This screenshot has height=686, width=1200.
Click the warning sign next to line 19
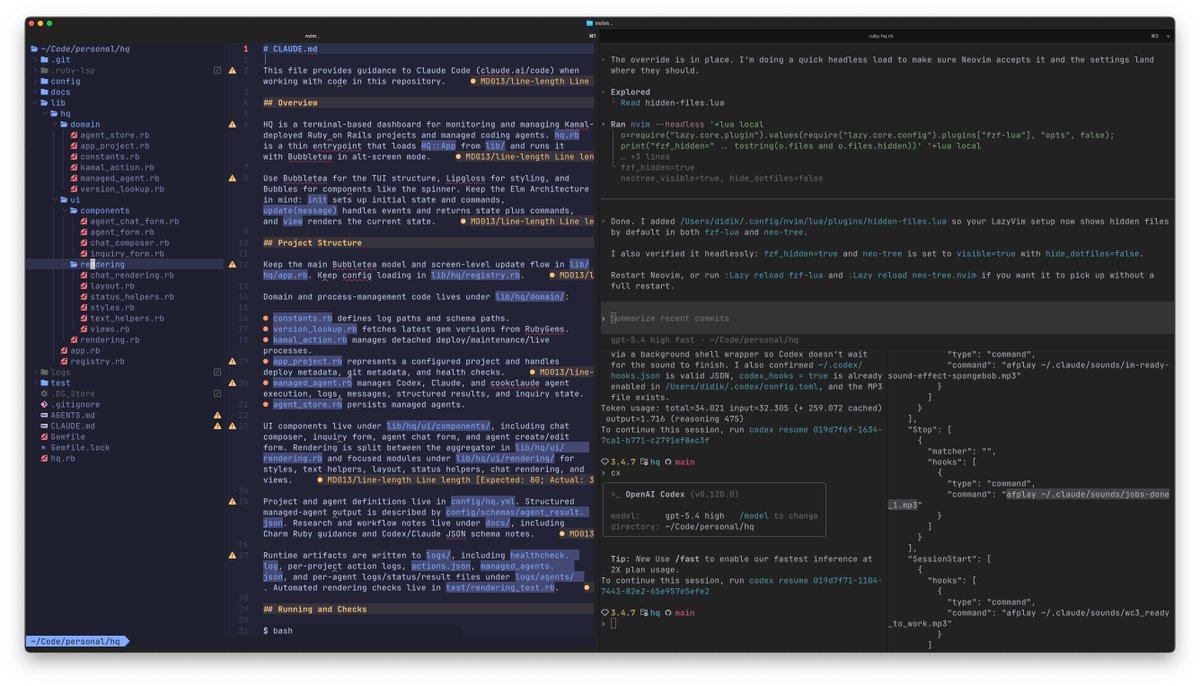[233, 361]
